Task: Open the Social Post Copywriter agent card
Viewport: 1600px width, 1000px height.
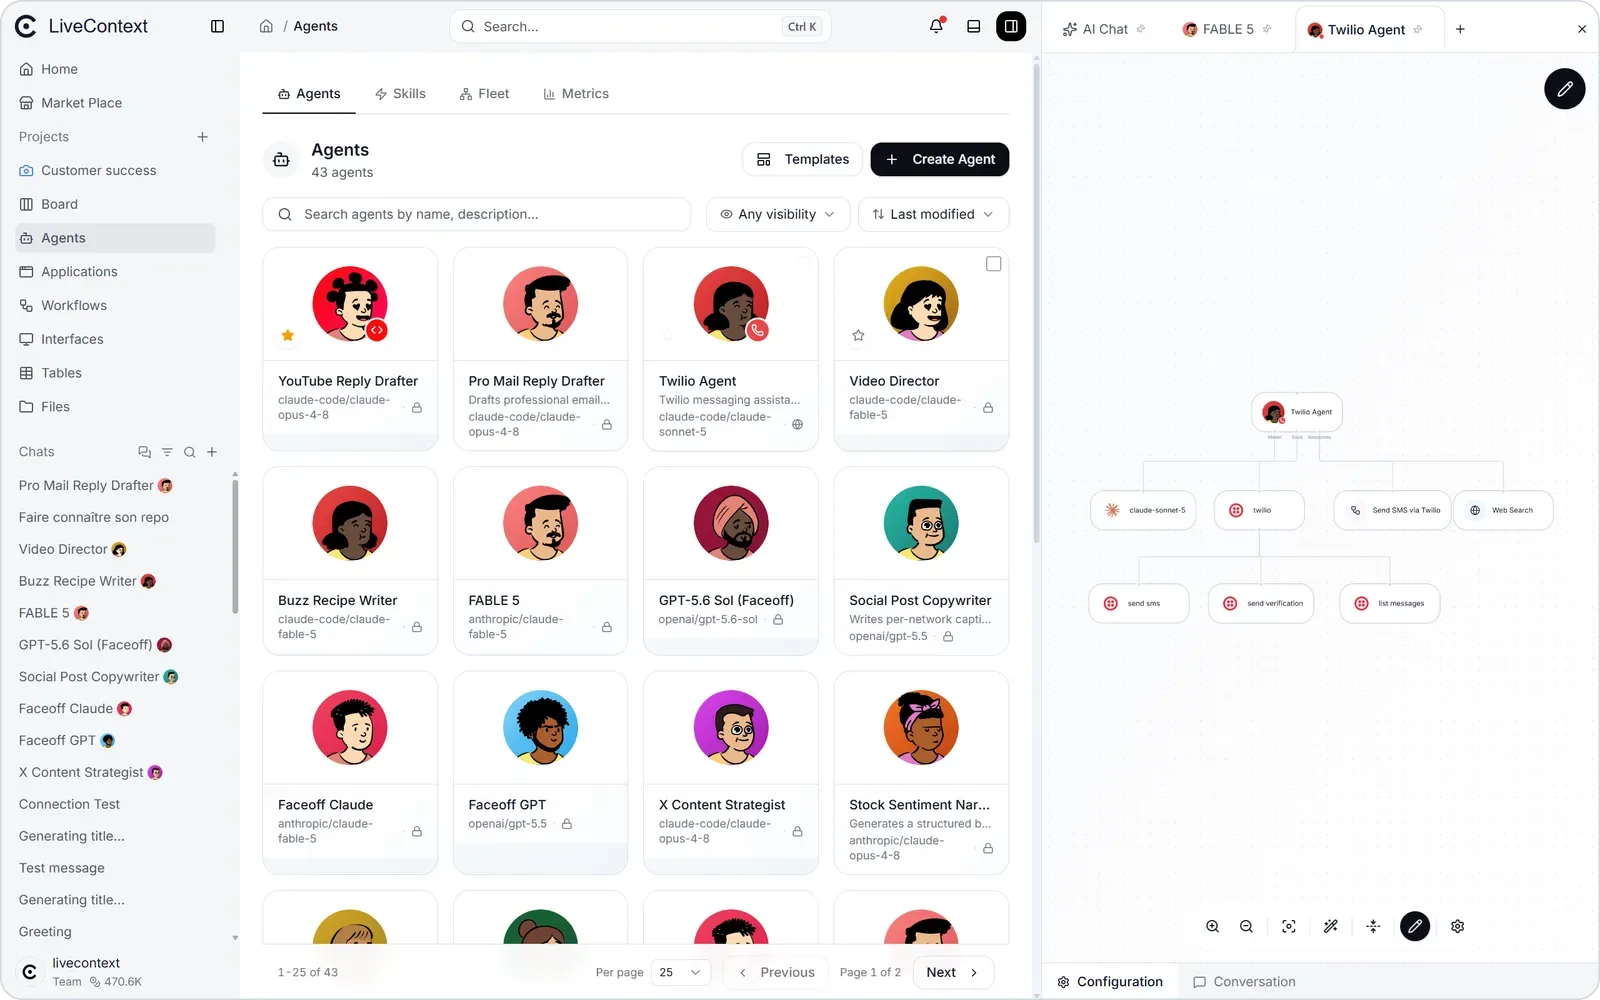Action: tap(921, 561)
